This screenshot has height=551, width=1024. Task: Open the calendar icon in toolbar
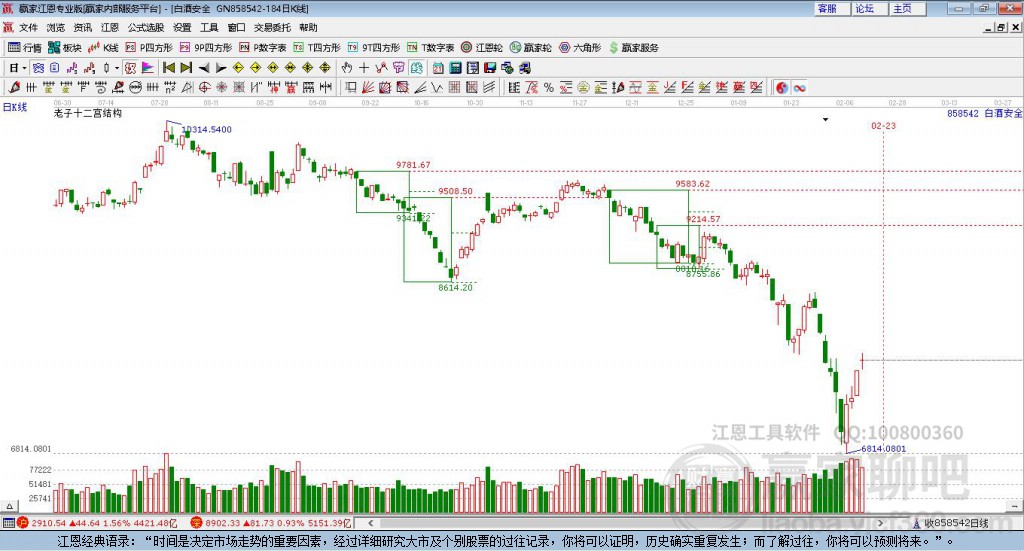click(x=438, y=68)
